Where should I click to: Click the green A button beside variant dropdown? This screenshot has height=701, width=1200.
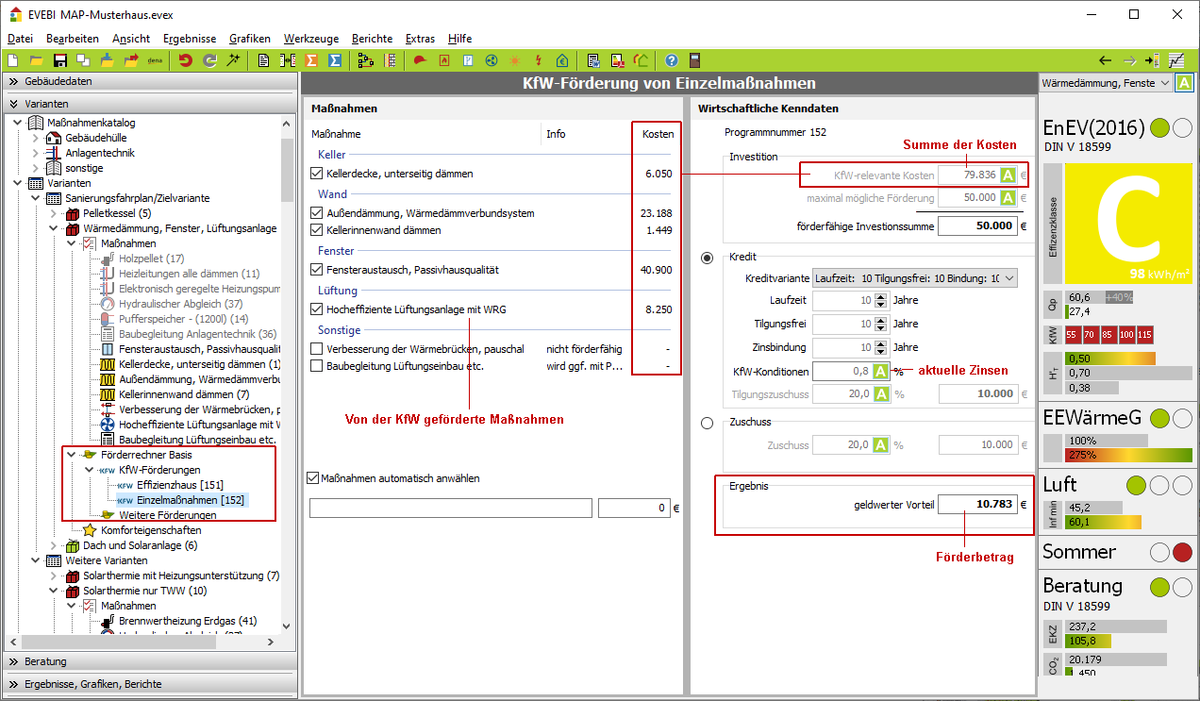pyautogui.click(x=1184, y=83)
